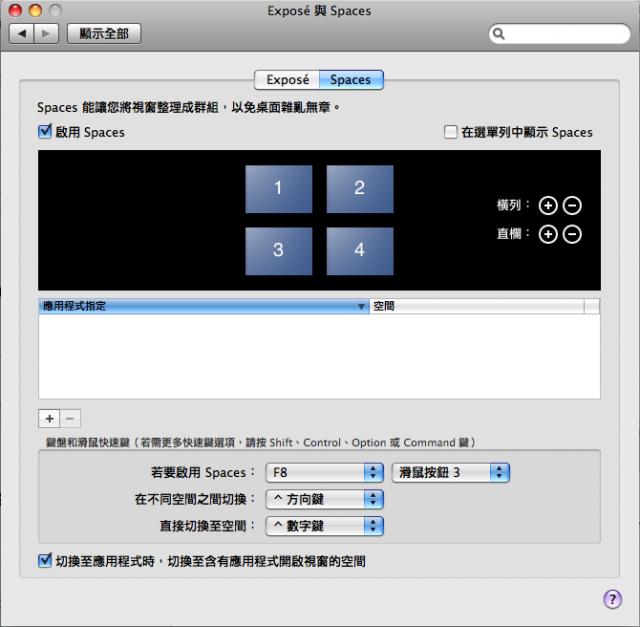Minimize window with the yellow button
This screenshot has height=627, width=640.
click(36, 10)
